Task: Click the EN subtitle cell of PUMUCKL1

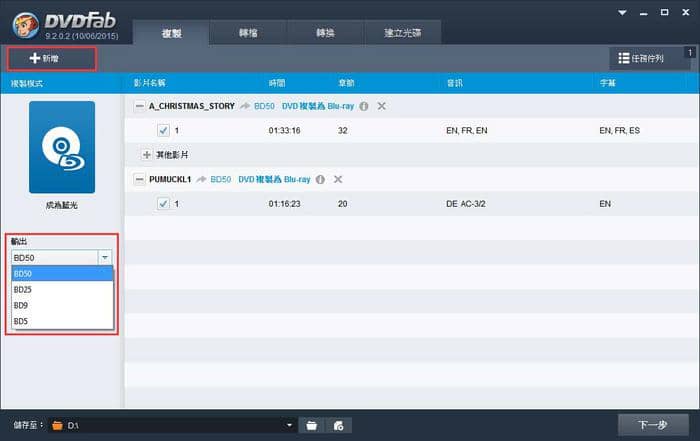Action: [605, 204]
